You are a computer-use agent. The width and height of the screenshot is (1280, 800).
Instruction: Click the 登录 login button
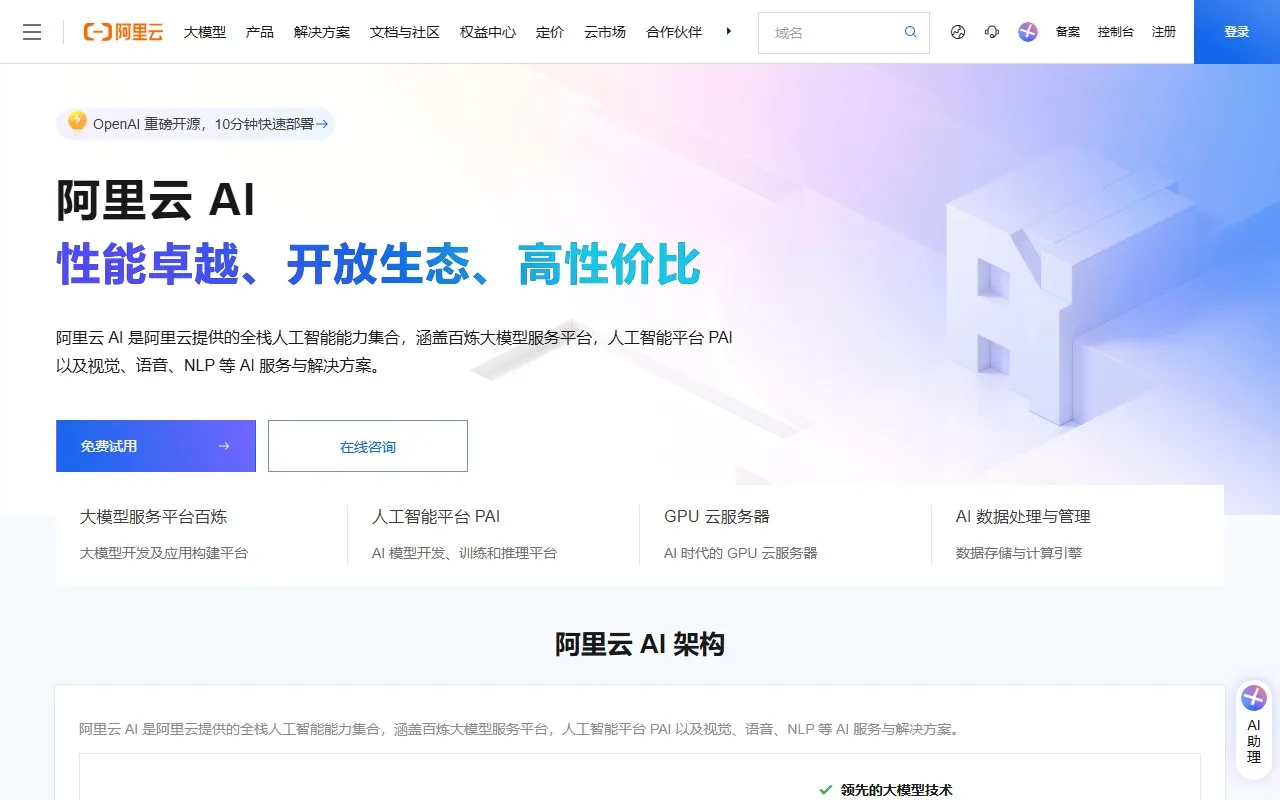(x=1237, y=31)
